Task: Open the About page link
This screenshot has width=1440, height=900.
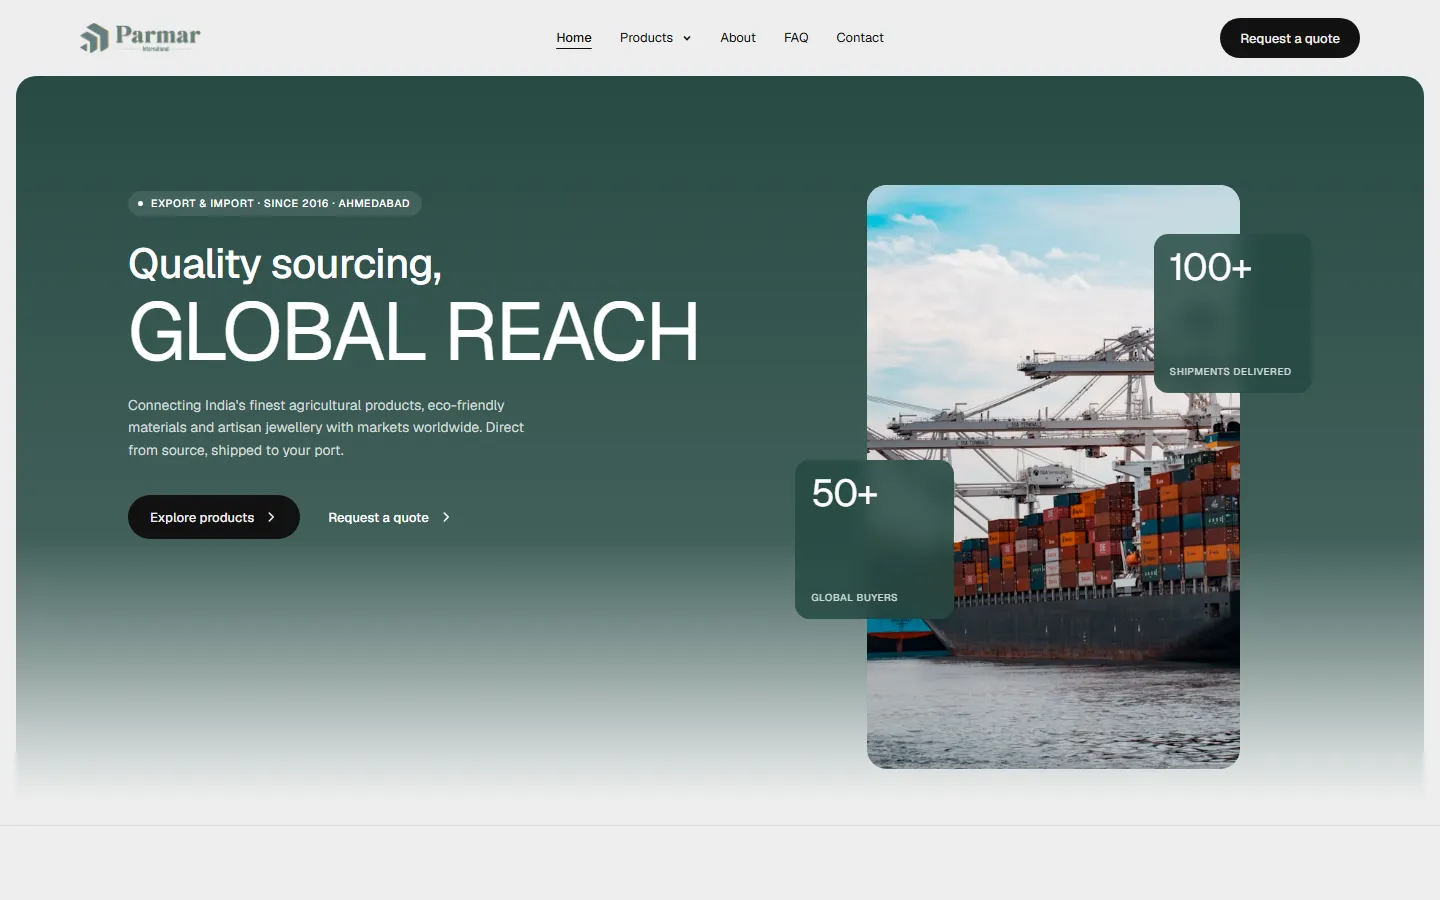Action: pos(738,38)
